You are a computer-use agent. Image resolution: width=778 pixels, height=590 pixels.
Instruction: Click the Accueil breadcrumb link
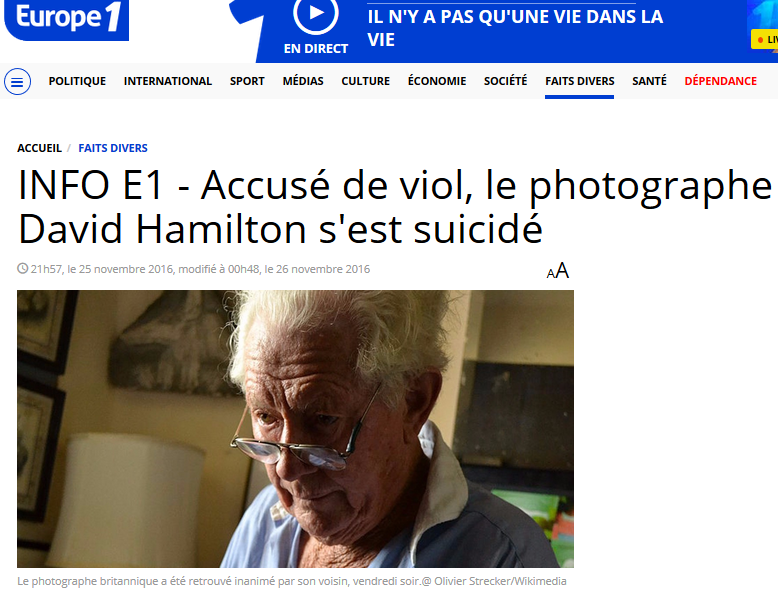pyautogui.click(x=39, y=148)
